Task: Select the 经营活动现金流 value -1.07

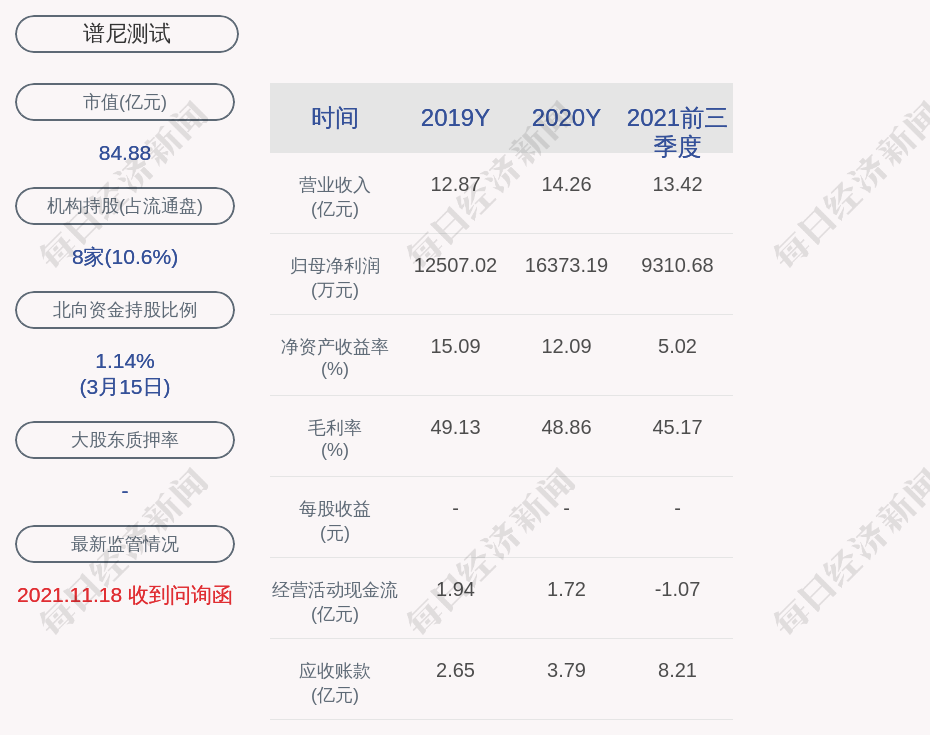Action: click(677, 589)
